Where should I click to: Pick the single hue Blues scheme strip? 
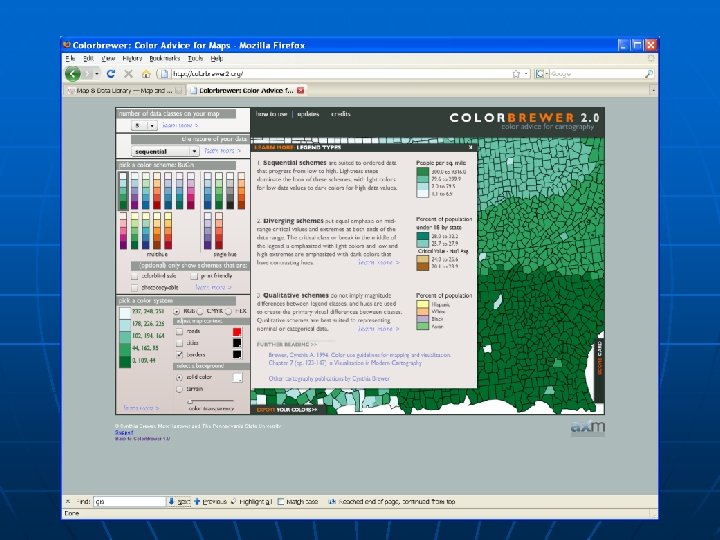[x=208, y=191]
